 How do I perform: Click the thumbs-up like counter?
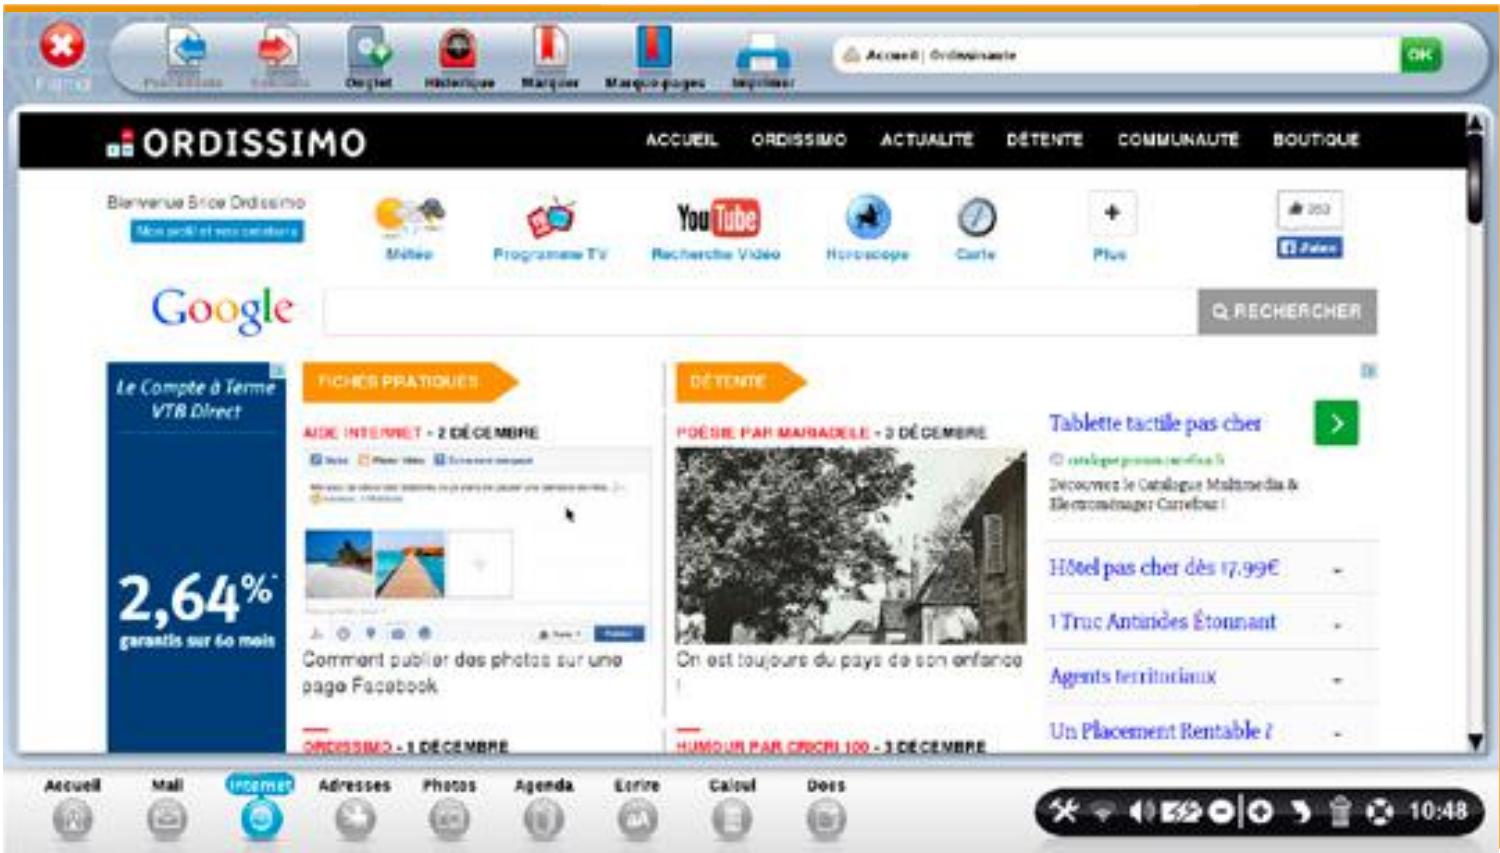click(1310, 209)
